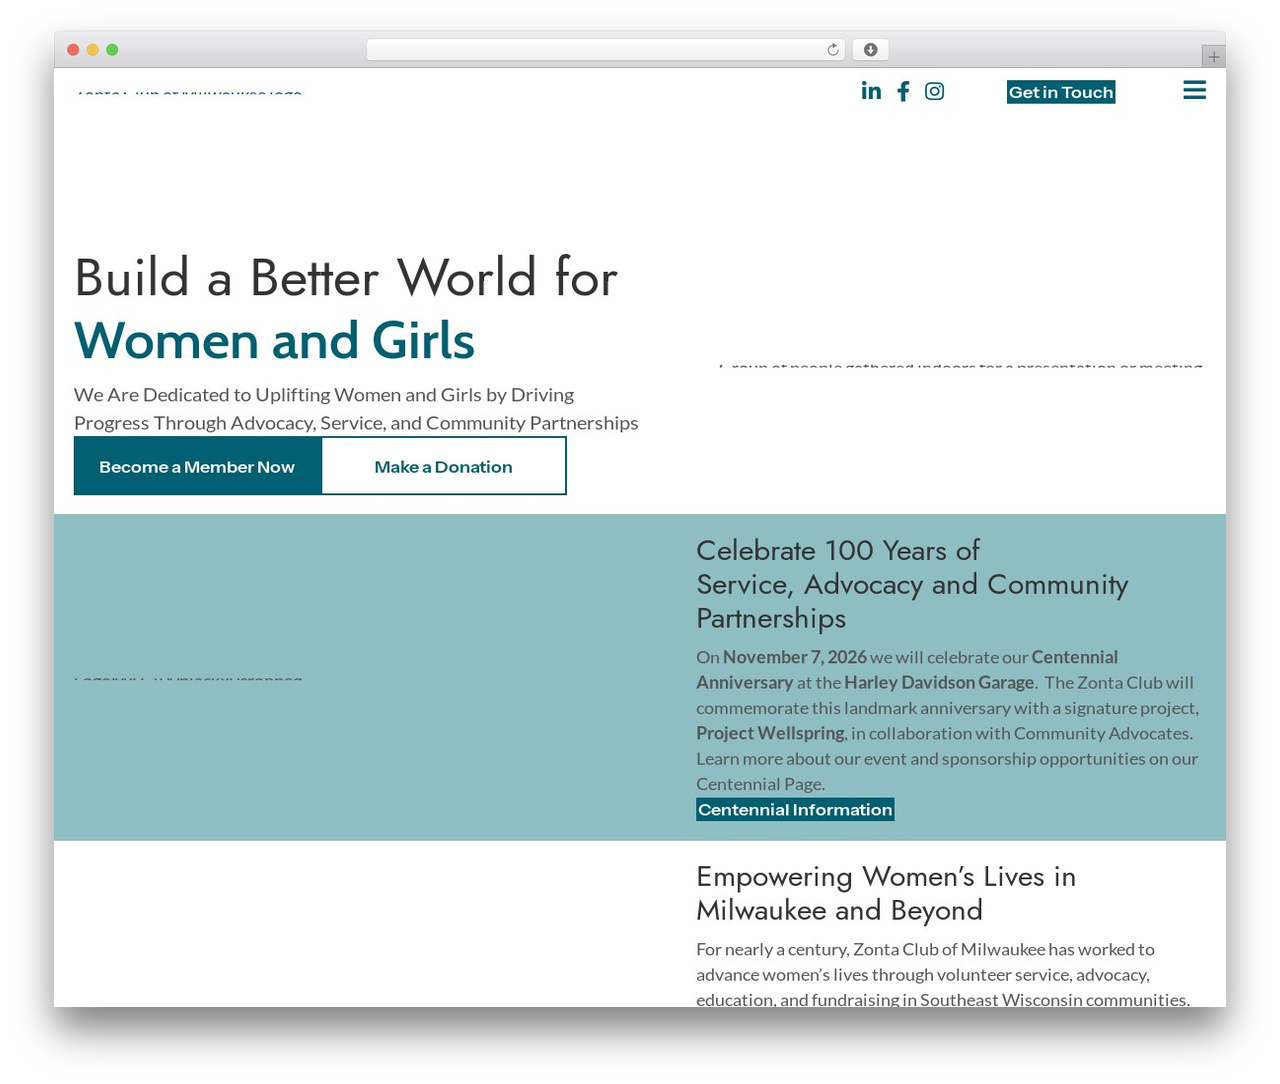Screen dimensions: 1280x1084
Task: Click Become a Member Now
Action: tap(197, 466)
